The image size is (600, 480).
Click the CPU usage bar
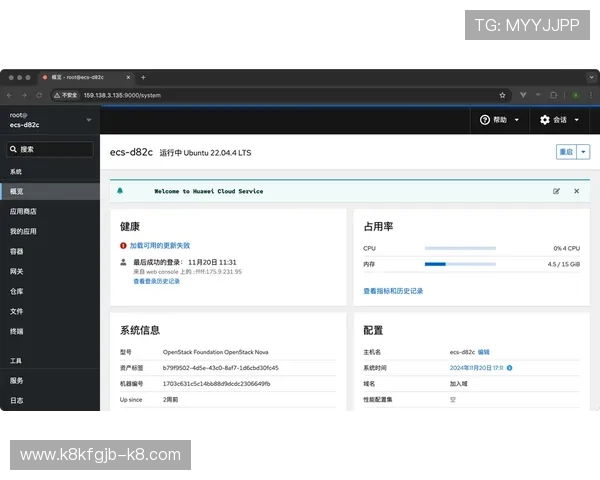click(x=460, y=248)
